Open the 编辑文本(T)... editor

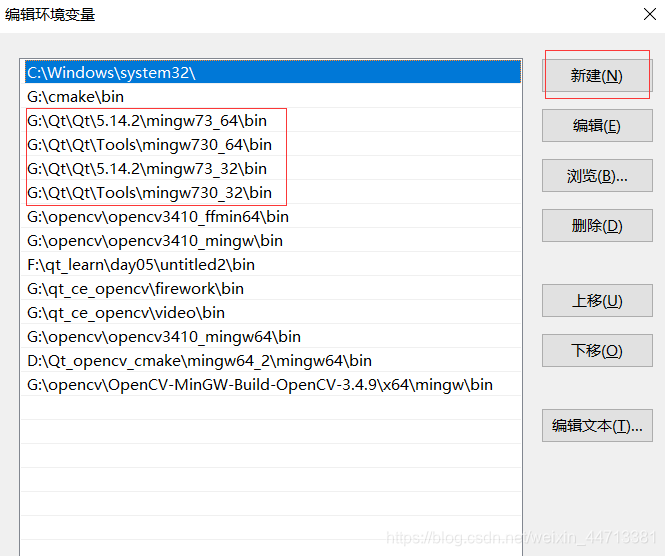[597, 425]
